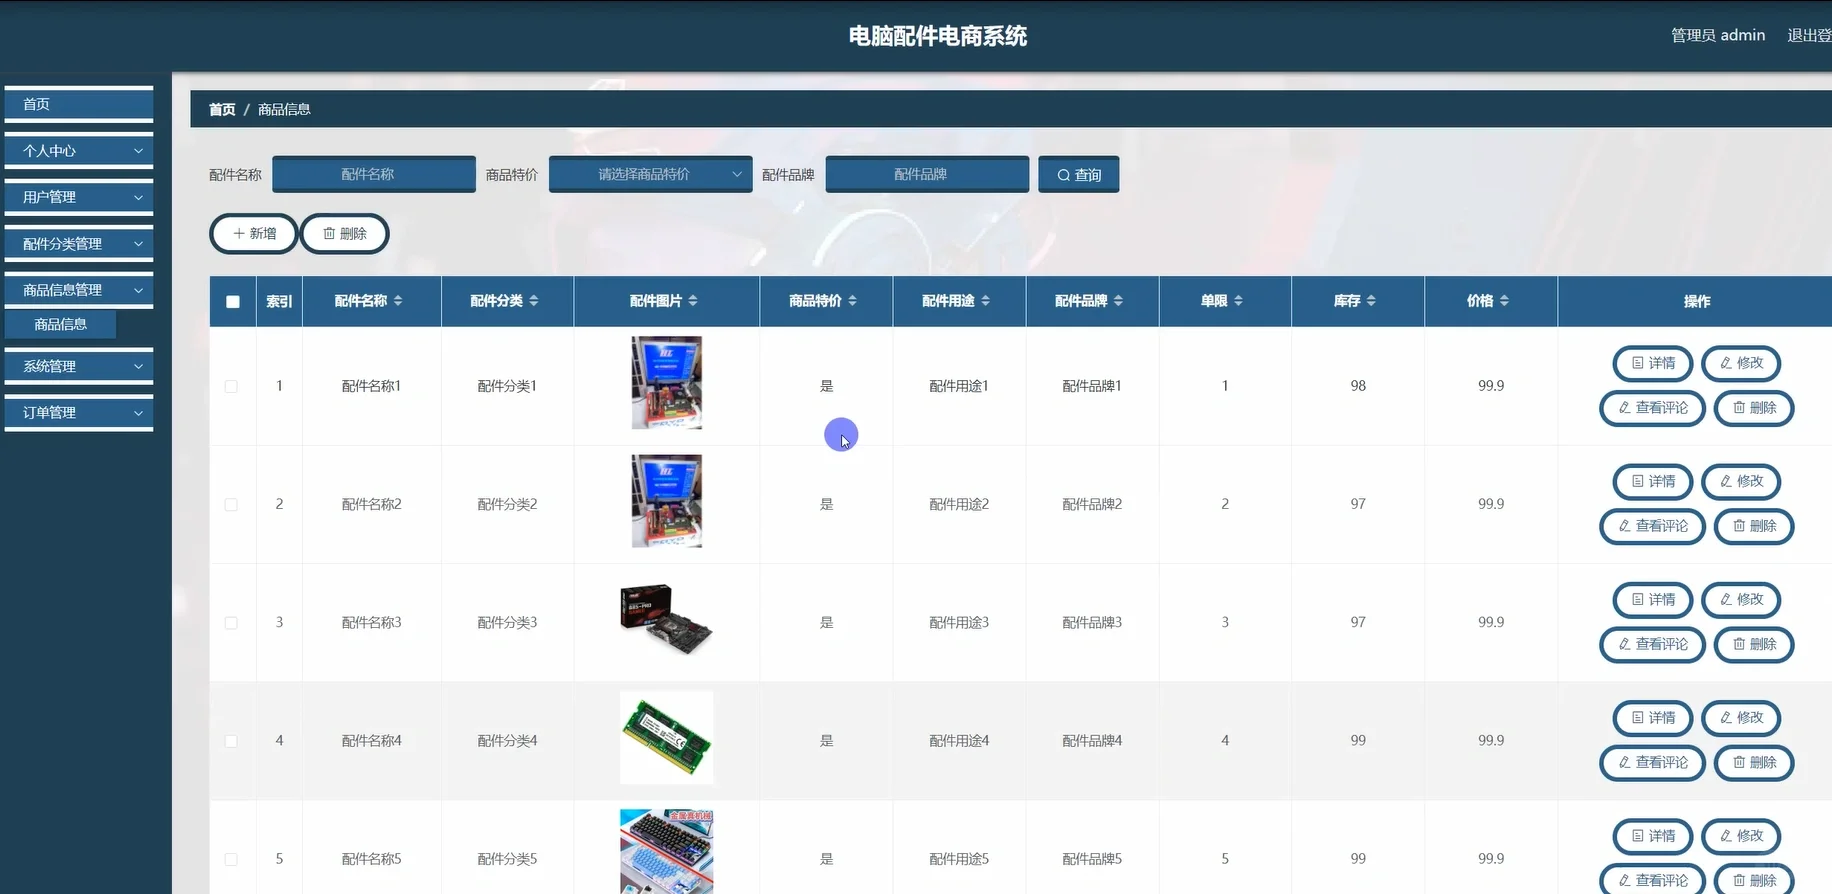
Task: Expand the 系统管理 sidebar menu
Action: click(x=79, y=366)
